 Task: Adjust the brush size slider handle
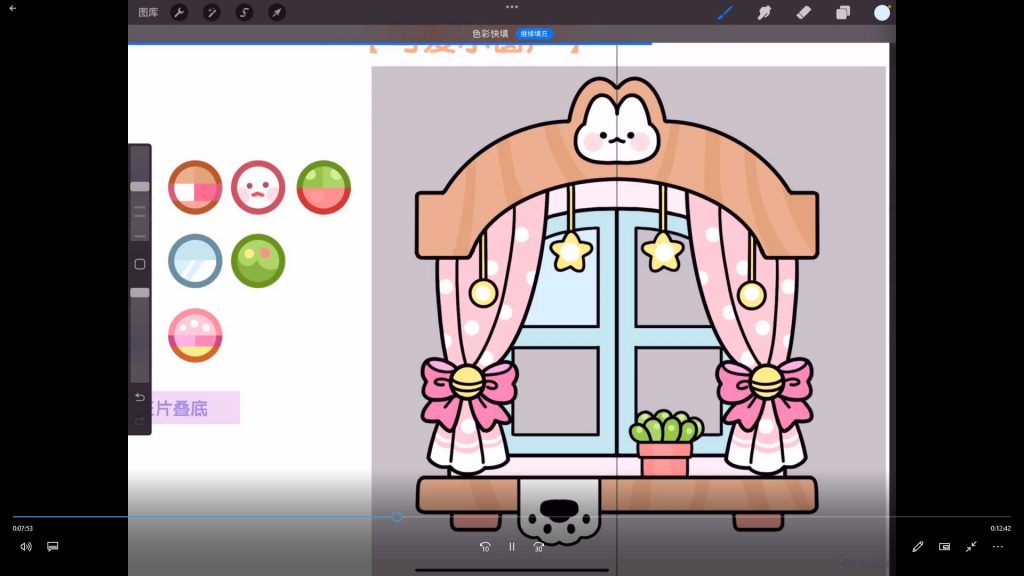point(140,187)
